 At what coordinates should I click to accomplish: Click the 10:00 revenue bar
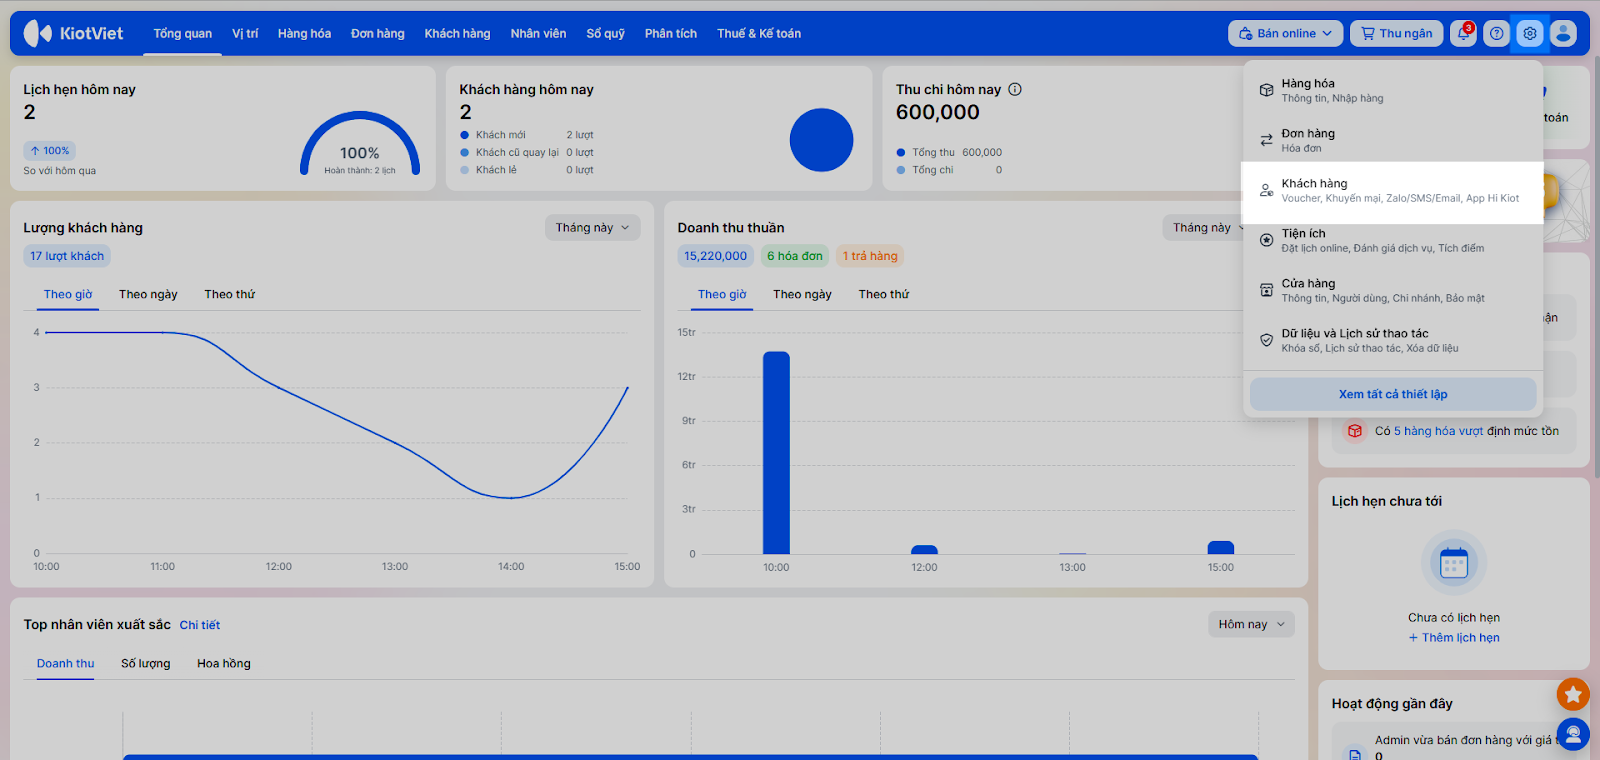coord(776,453)
